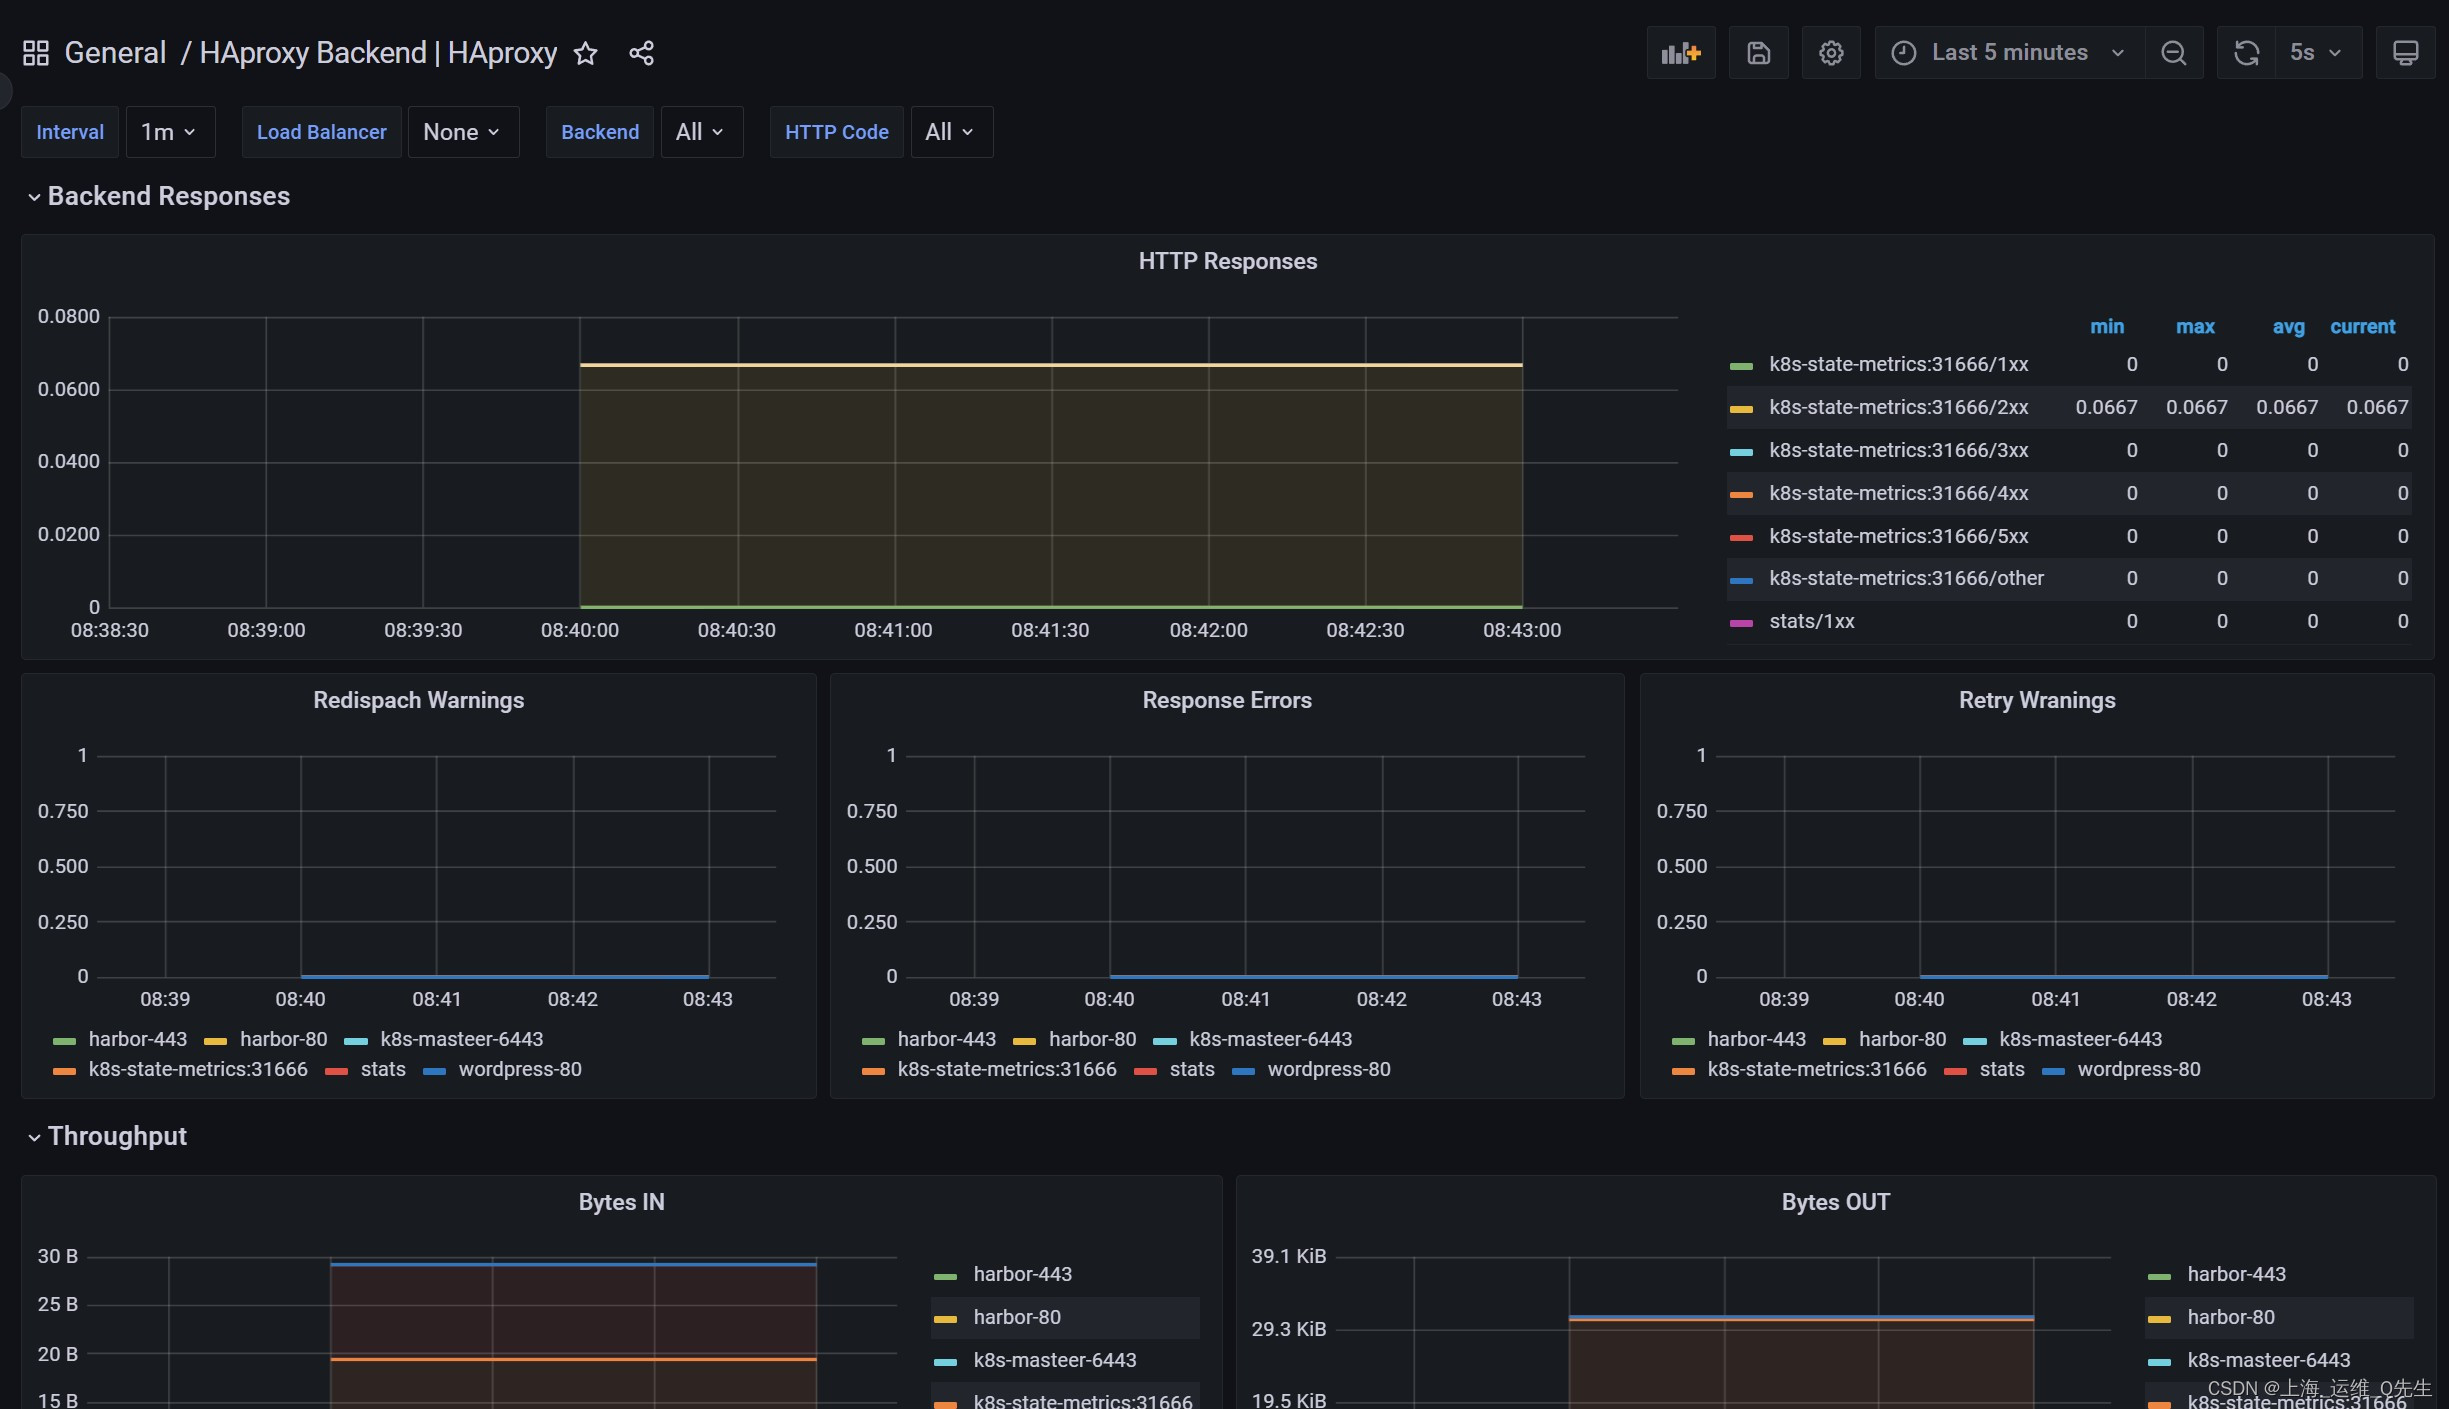Sort legend by max column

coord(2195,327)
